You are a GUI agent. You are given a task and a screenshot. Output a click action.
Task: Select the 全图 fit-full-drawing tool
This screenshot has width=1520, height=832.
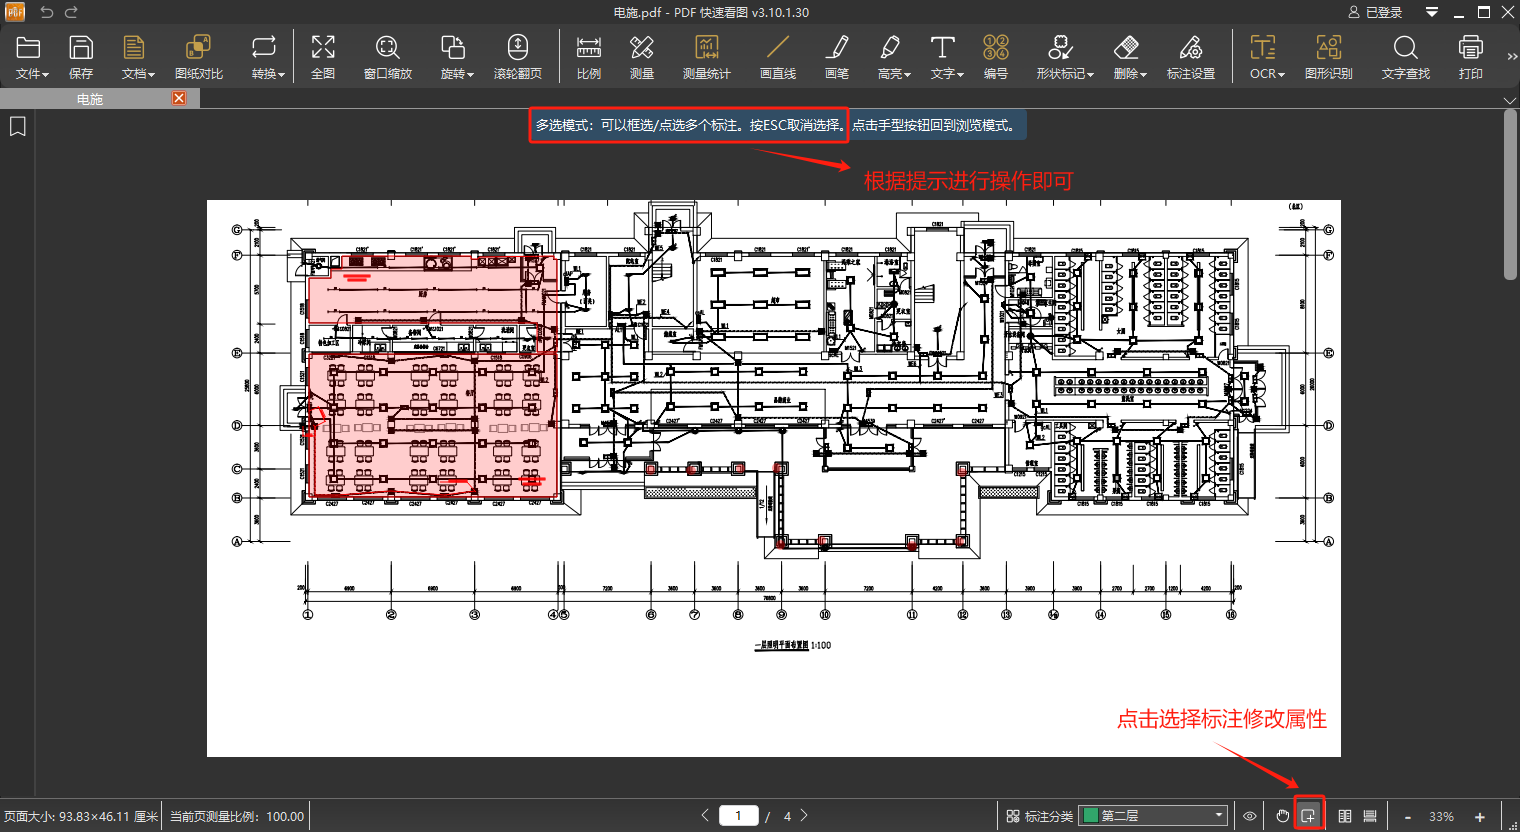pyautogui.click(x=323, y=57)
